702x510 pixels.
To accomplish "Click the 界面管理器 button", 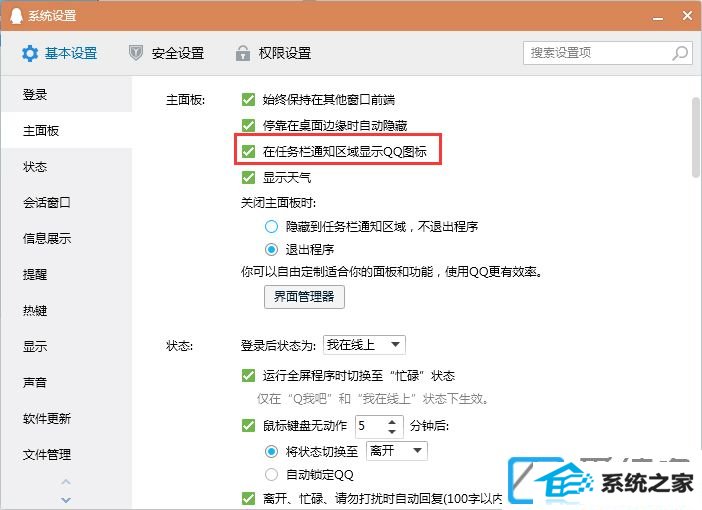I will [x=304, y=296].
